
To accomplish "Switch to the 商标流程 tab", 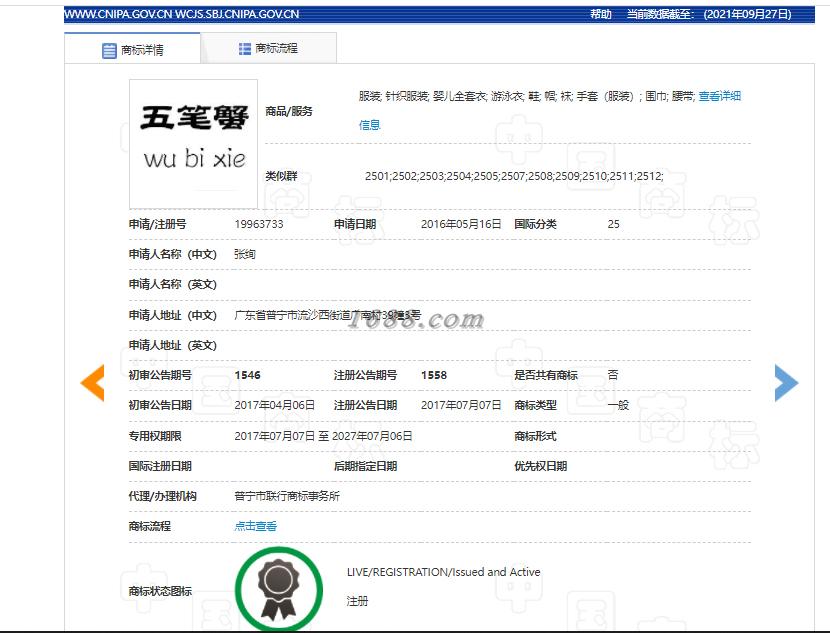I will coord(268,49).
